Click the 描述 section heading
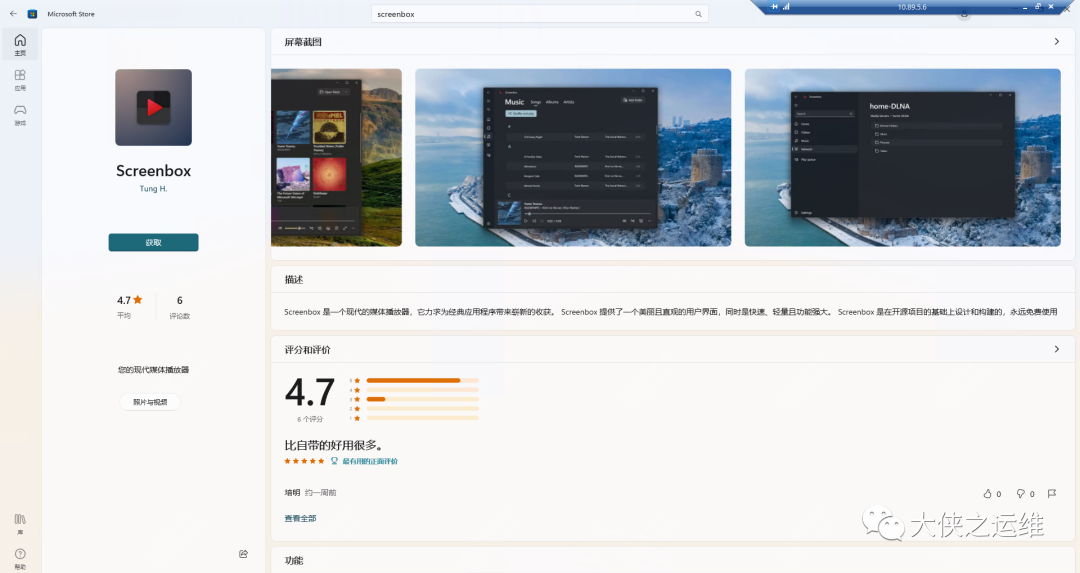1080x573 pixels. [x=294, y=280]
